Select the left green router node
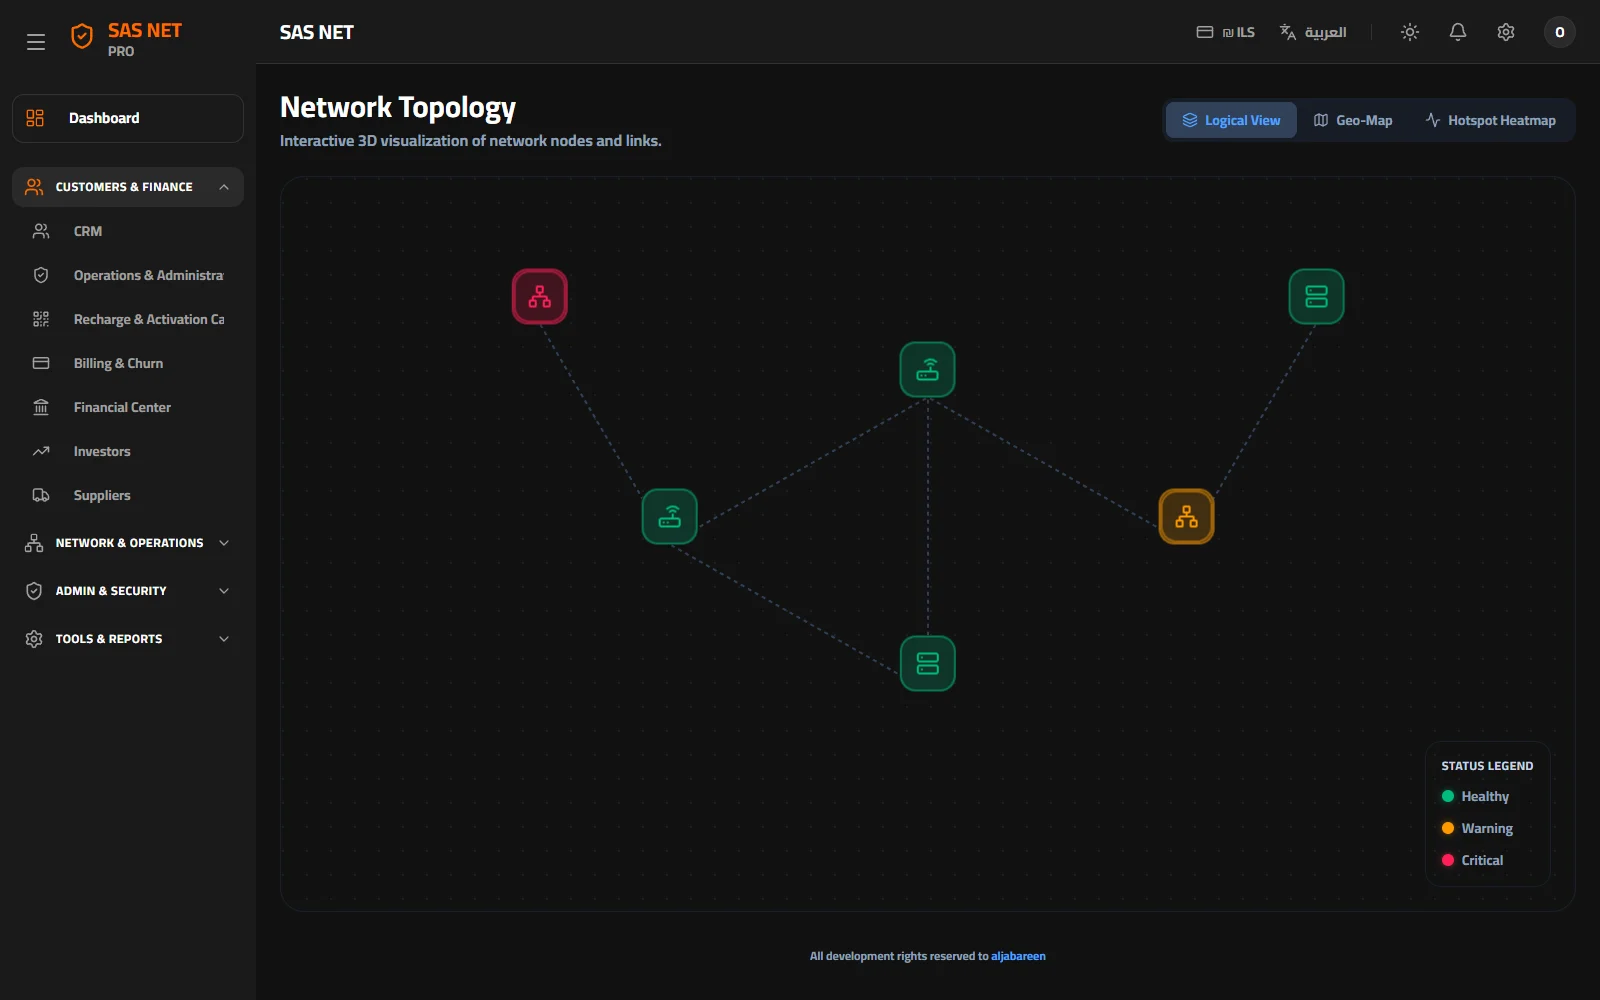The height and width of the screenshot is (1000, 1600). tap(670, 517)
